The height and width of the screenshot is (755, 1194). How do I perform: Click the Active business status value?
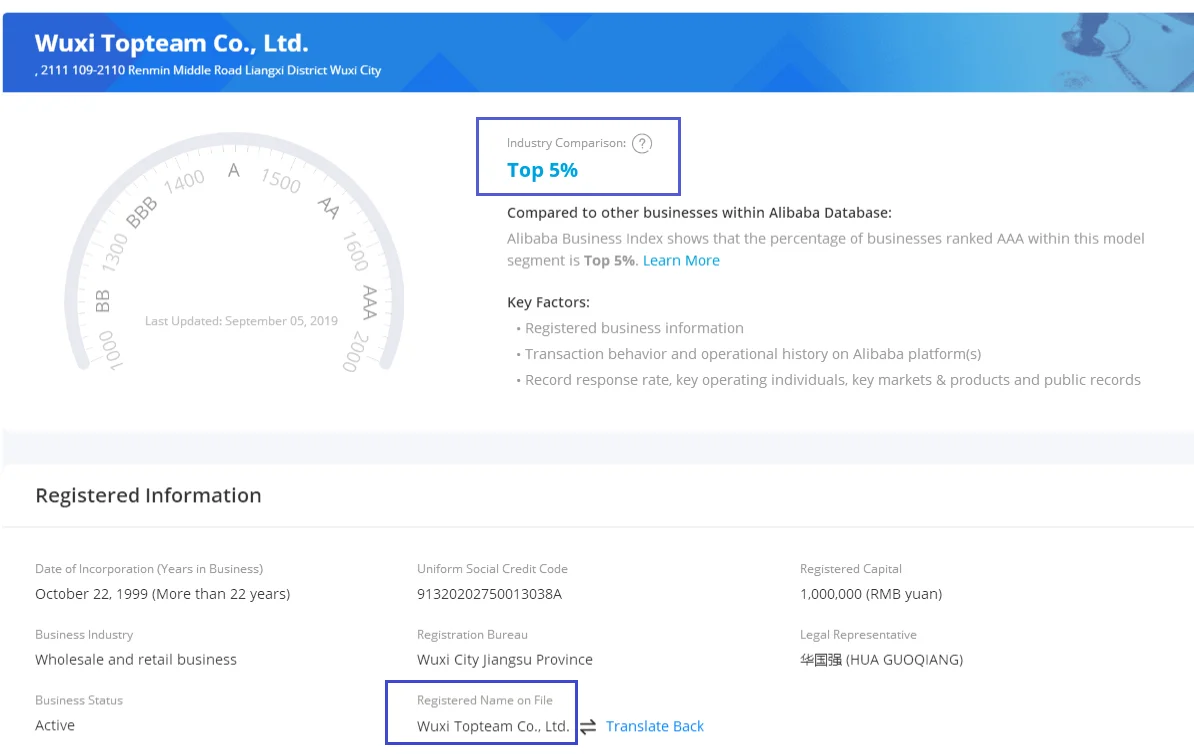(x=55, y=725)
